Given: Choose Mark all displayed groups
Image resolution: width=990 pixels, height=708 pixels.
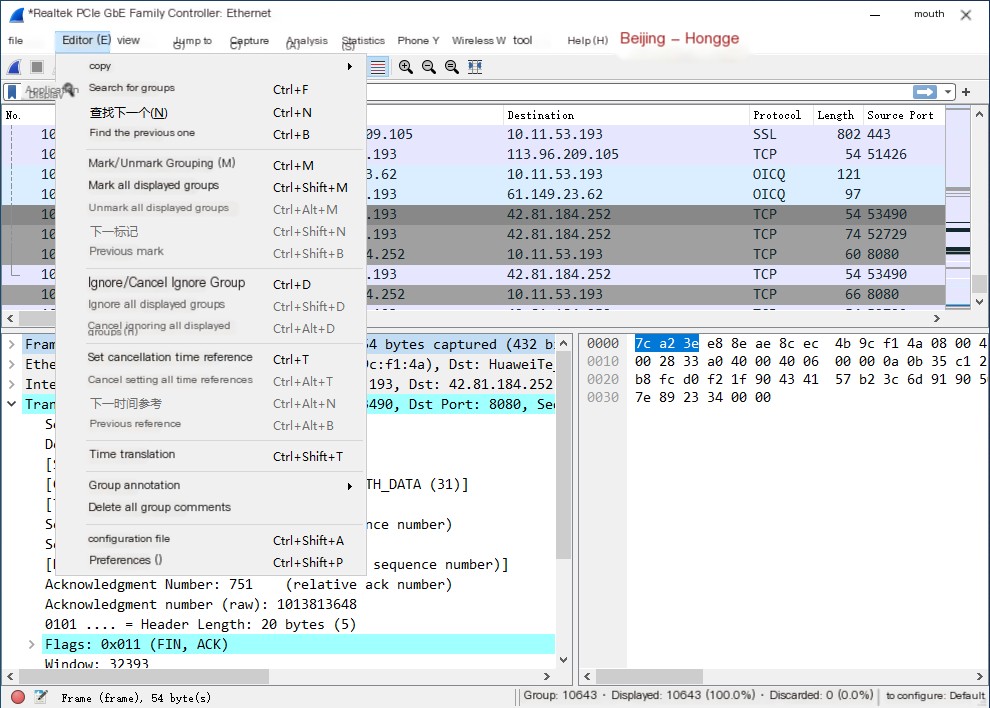Looking at the screenshot, I should click(x=212, y=186).
